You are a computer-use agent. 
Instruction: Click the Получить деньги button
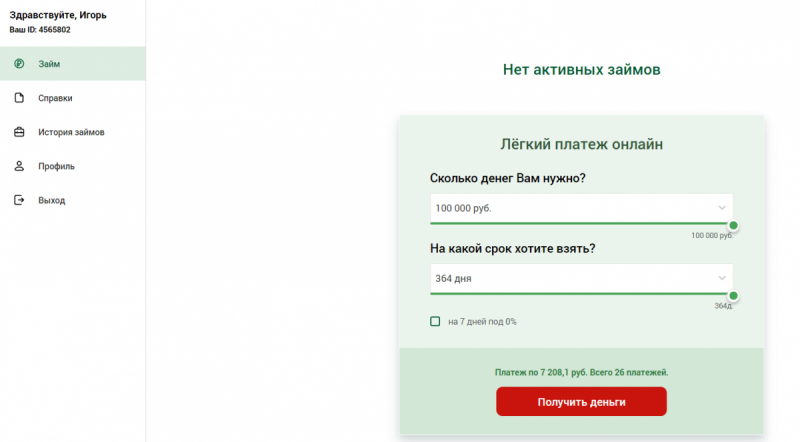581,402
